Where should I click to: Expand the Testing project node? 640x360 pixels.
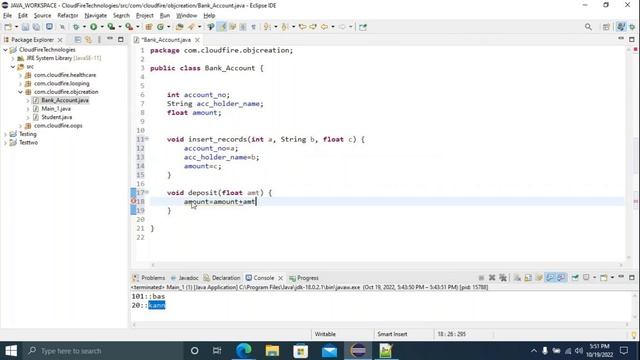[x=5, y=134]
